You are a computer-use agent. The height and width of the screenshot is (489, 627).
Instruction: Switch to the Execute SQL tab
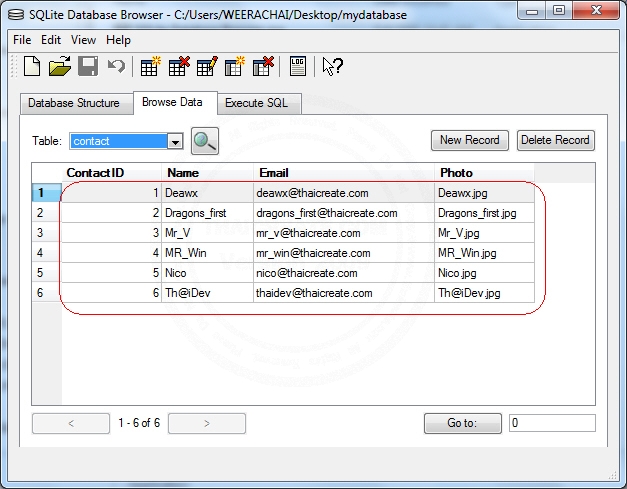click(259, 104)
